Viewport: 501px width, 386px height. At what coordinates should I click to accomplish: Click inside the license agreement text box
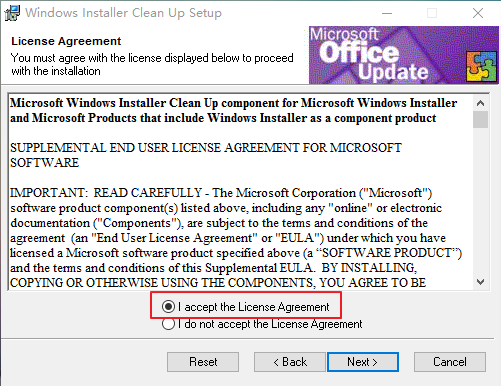point(240,192)
